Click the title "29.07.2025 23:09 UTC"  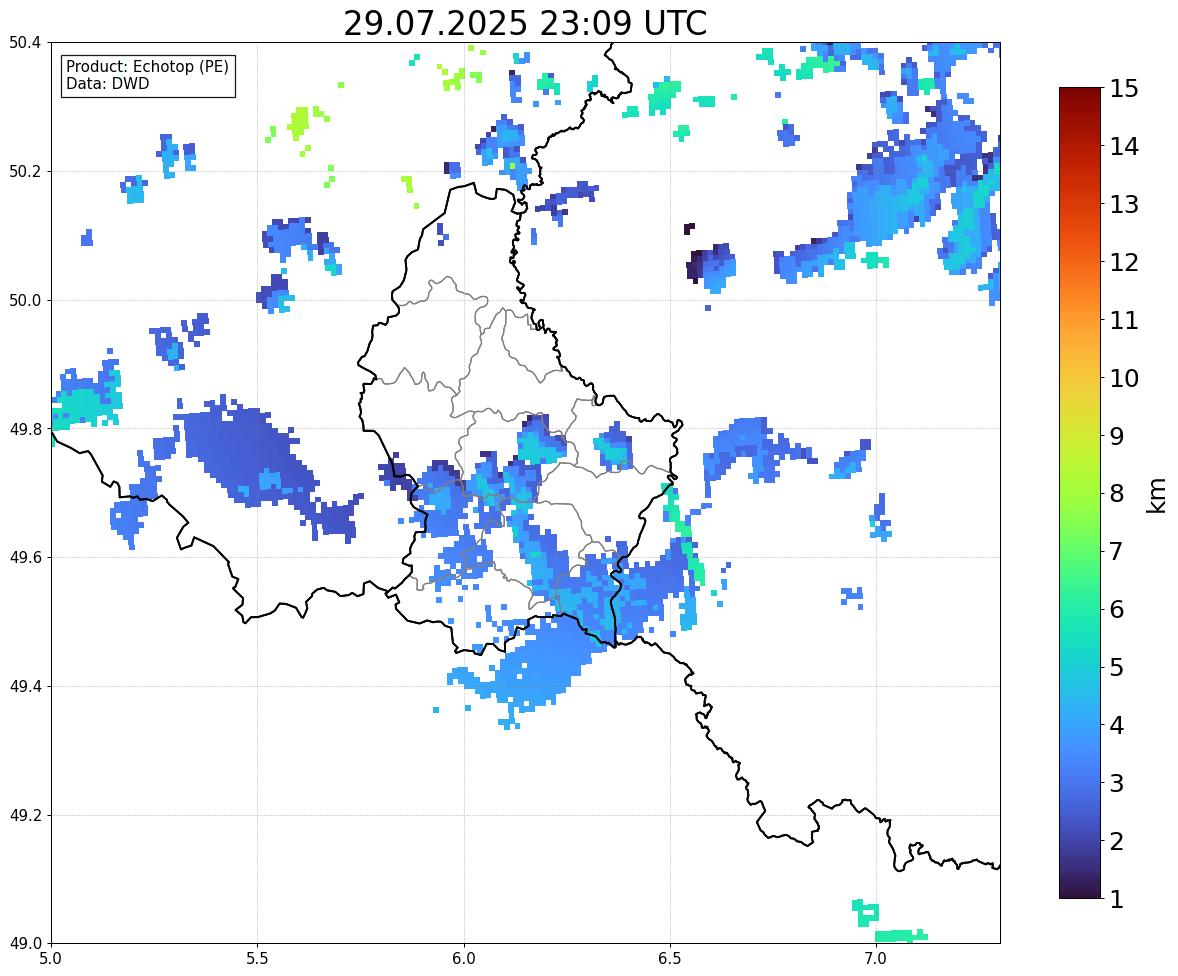[525, 23]
